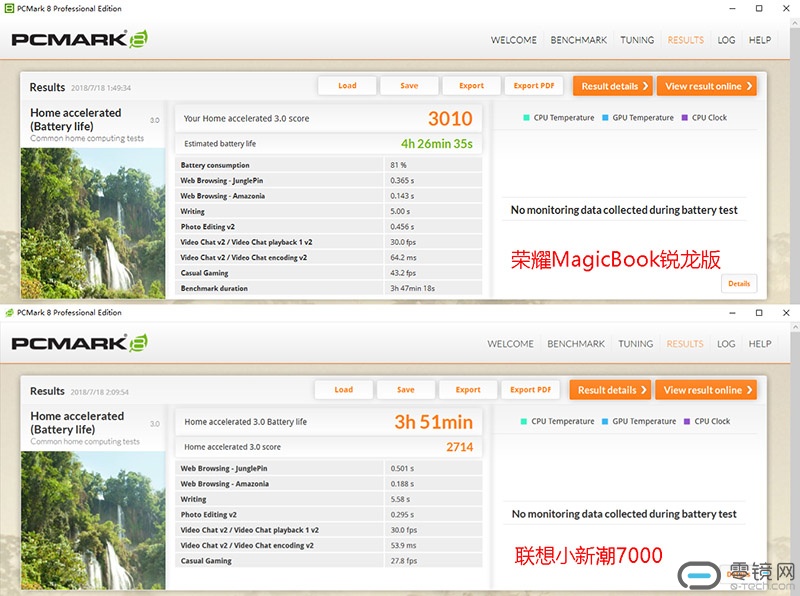Click the Writing row showing 5.00 s

click(329, 211)
